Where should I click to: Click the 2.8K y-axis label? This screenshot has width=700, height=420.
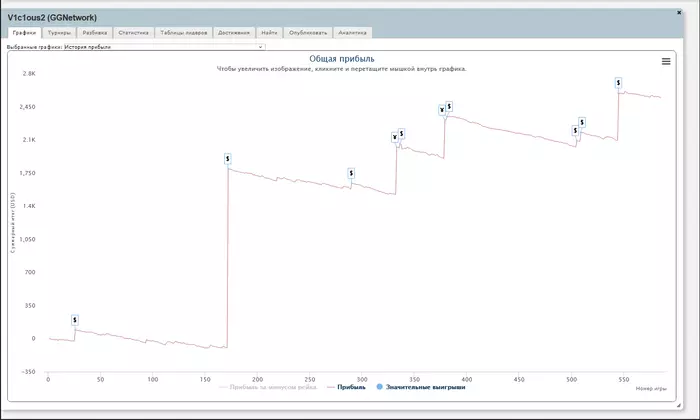[x=29, y=74]
